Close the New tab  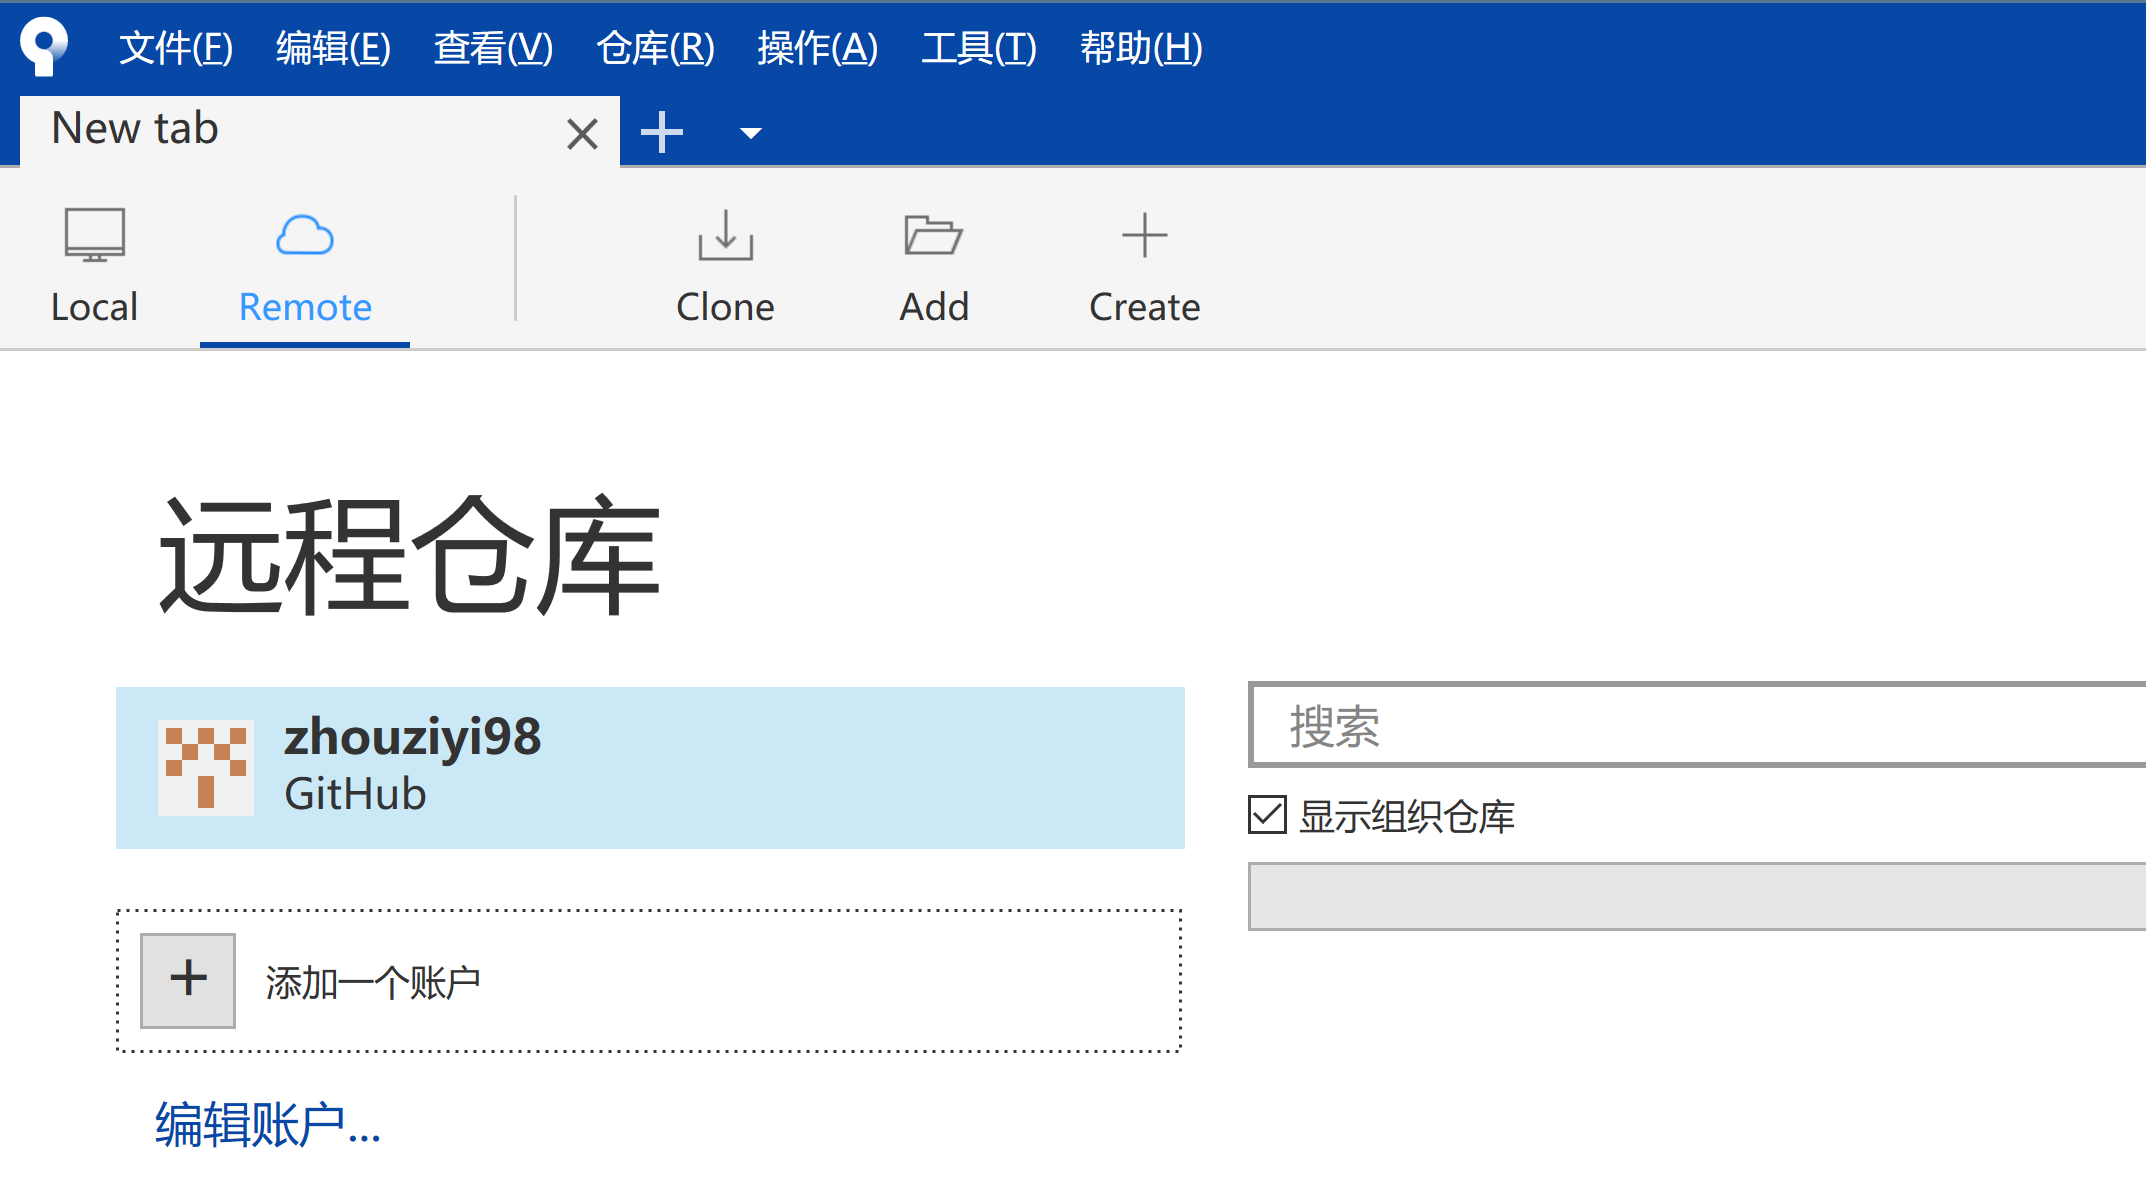click(x=579, y=129)
